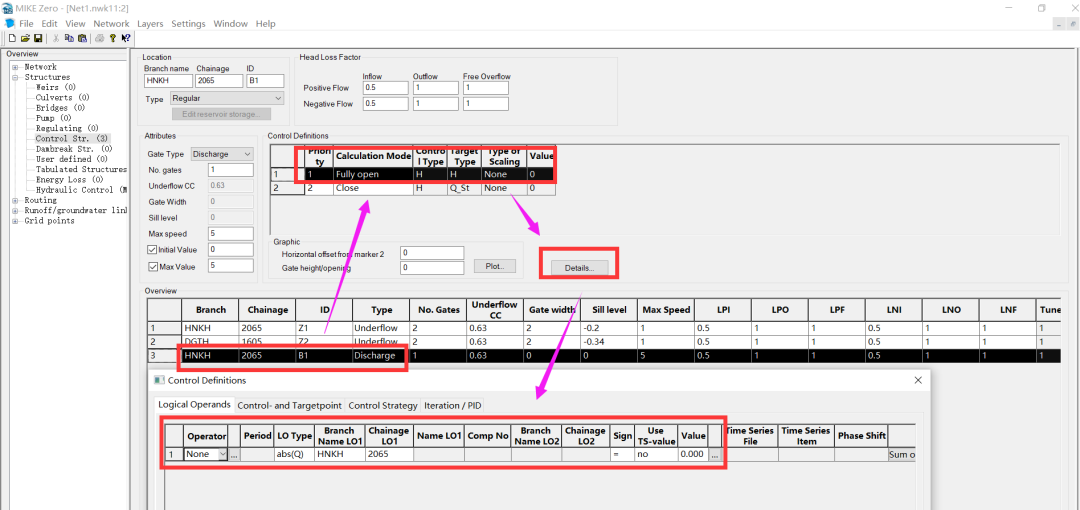Select Weirs (0) in the tree
The height and width of the screenshot is (510, 1080).
pos(56,88)
